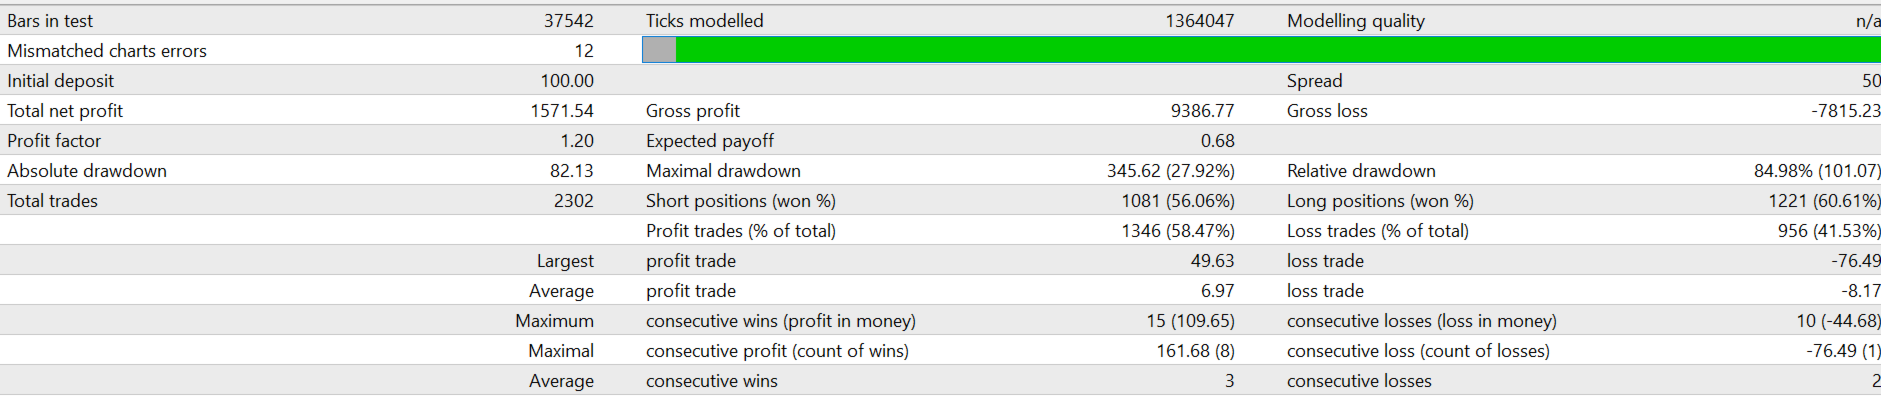Screen dimensions: 1881x397
Task: Select the Profit factor value 1.20
Action: coord(577,141)
